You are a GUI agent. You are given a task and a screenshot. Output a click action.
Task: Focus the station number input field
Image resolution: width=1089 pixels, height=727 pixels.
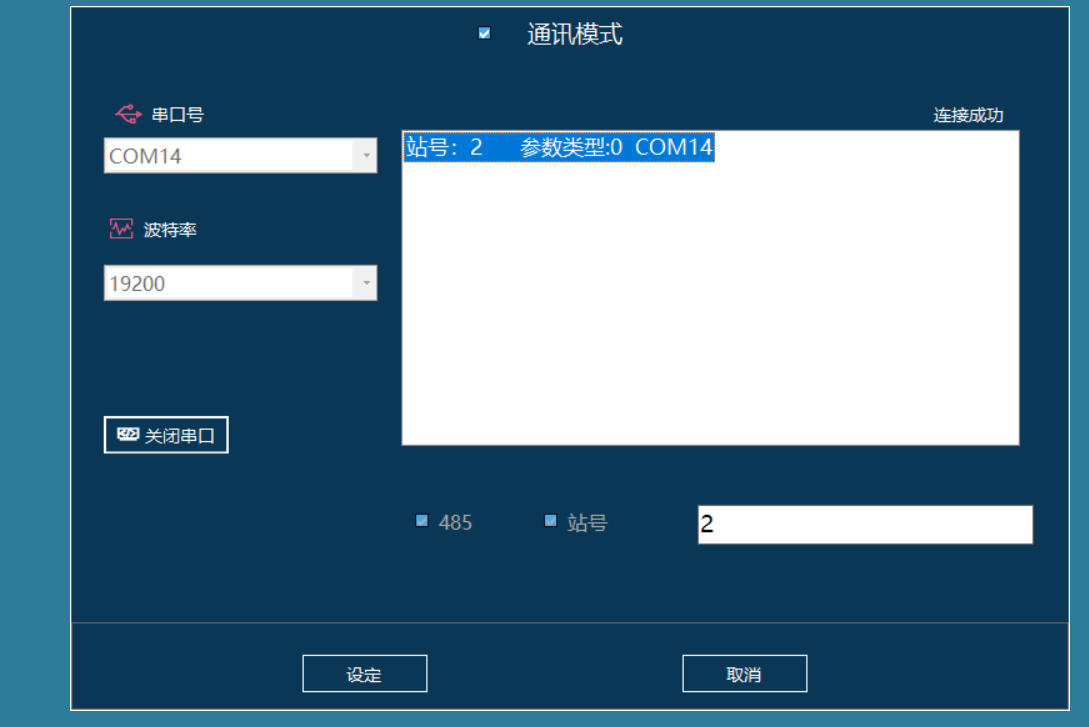[x=864, y=524]
